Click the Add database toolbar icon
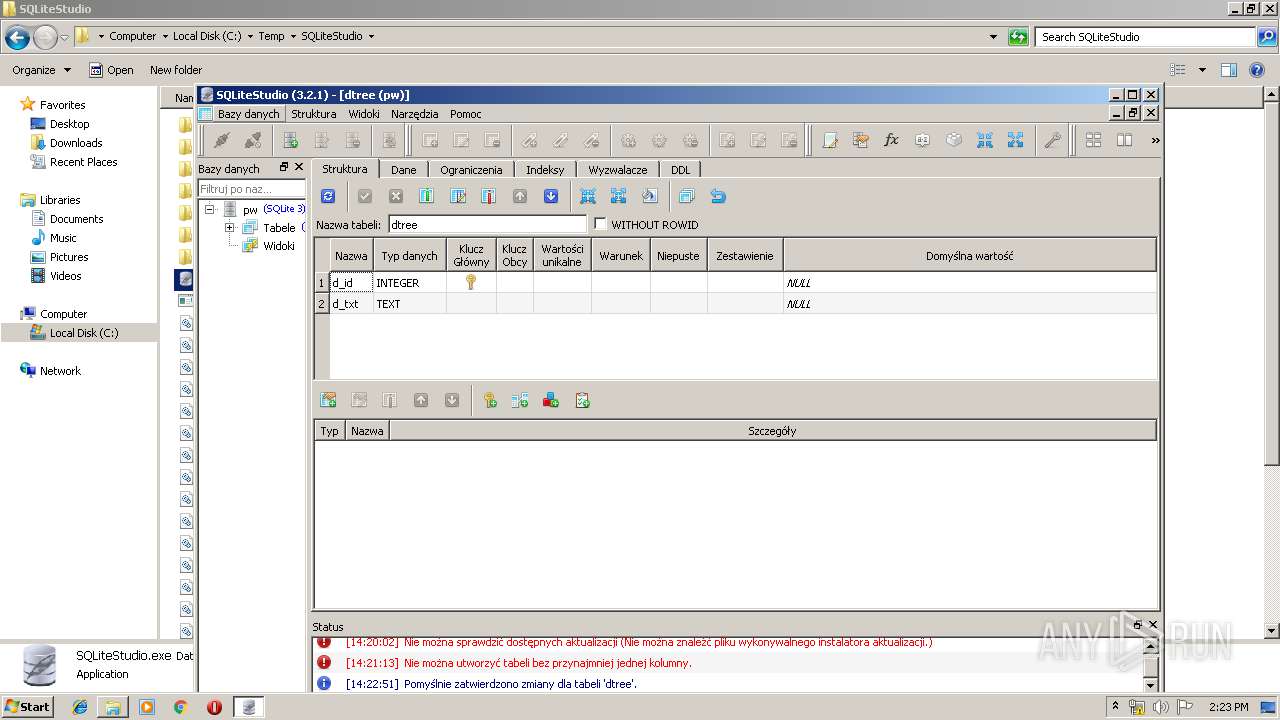The width and height of the screenshot is (1280, 720). click(x=290, y=140)
